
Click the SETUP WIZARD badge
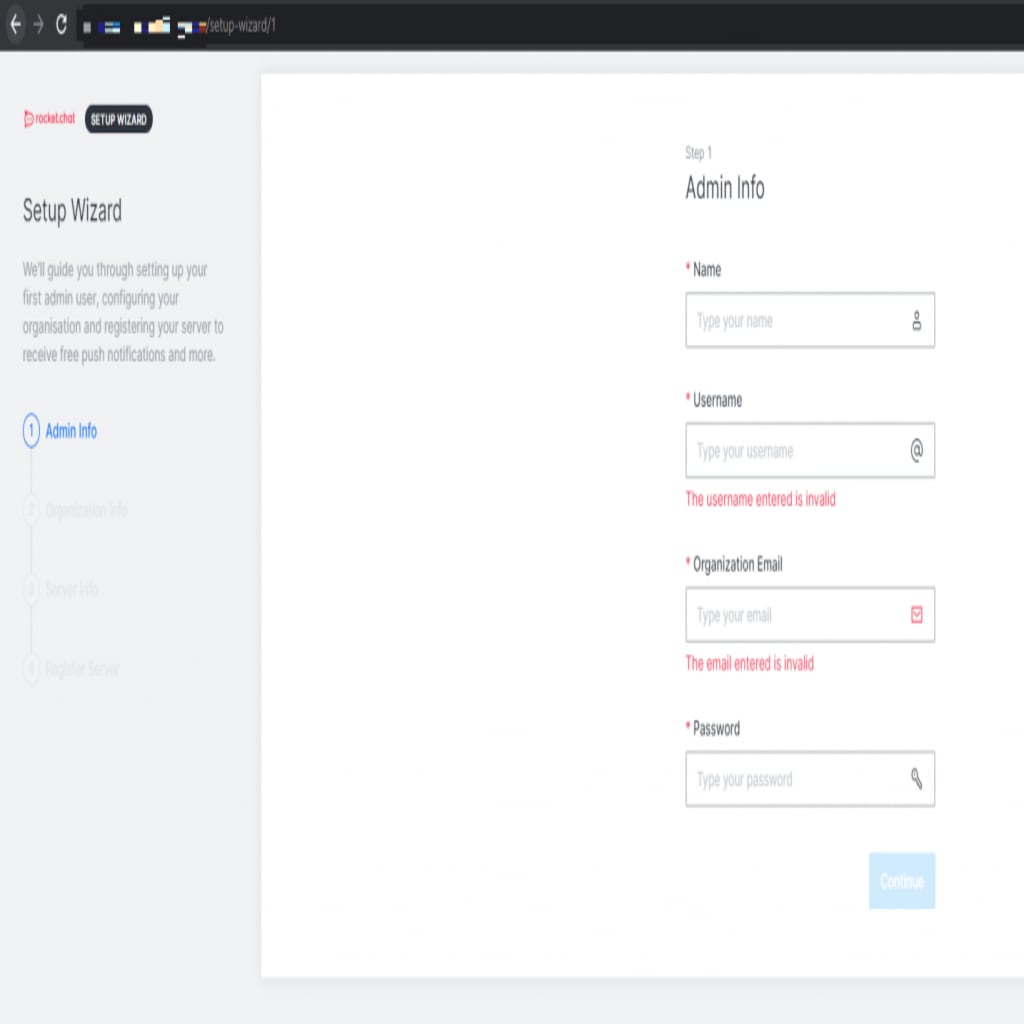pos(119,120)
